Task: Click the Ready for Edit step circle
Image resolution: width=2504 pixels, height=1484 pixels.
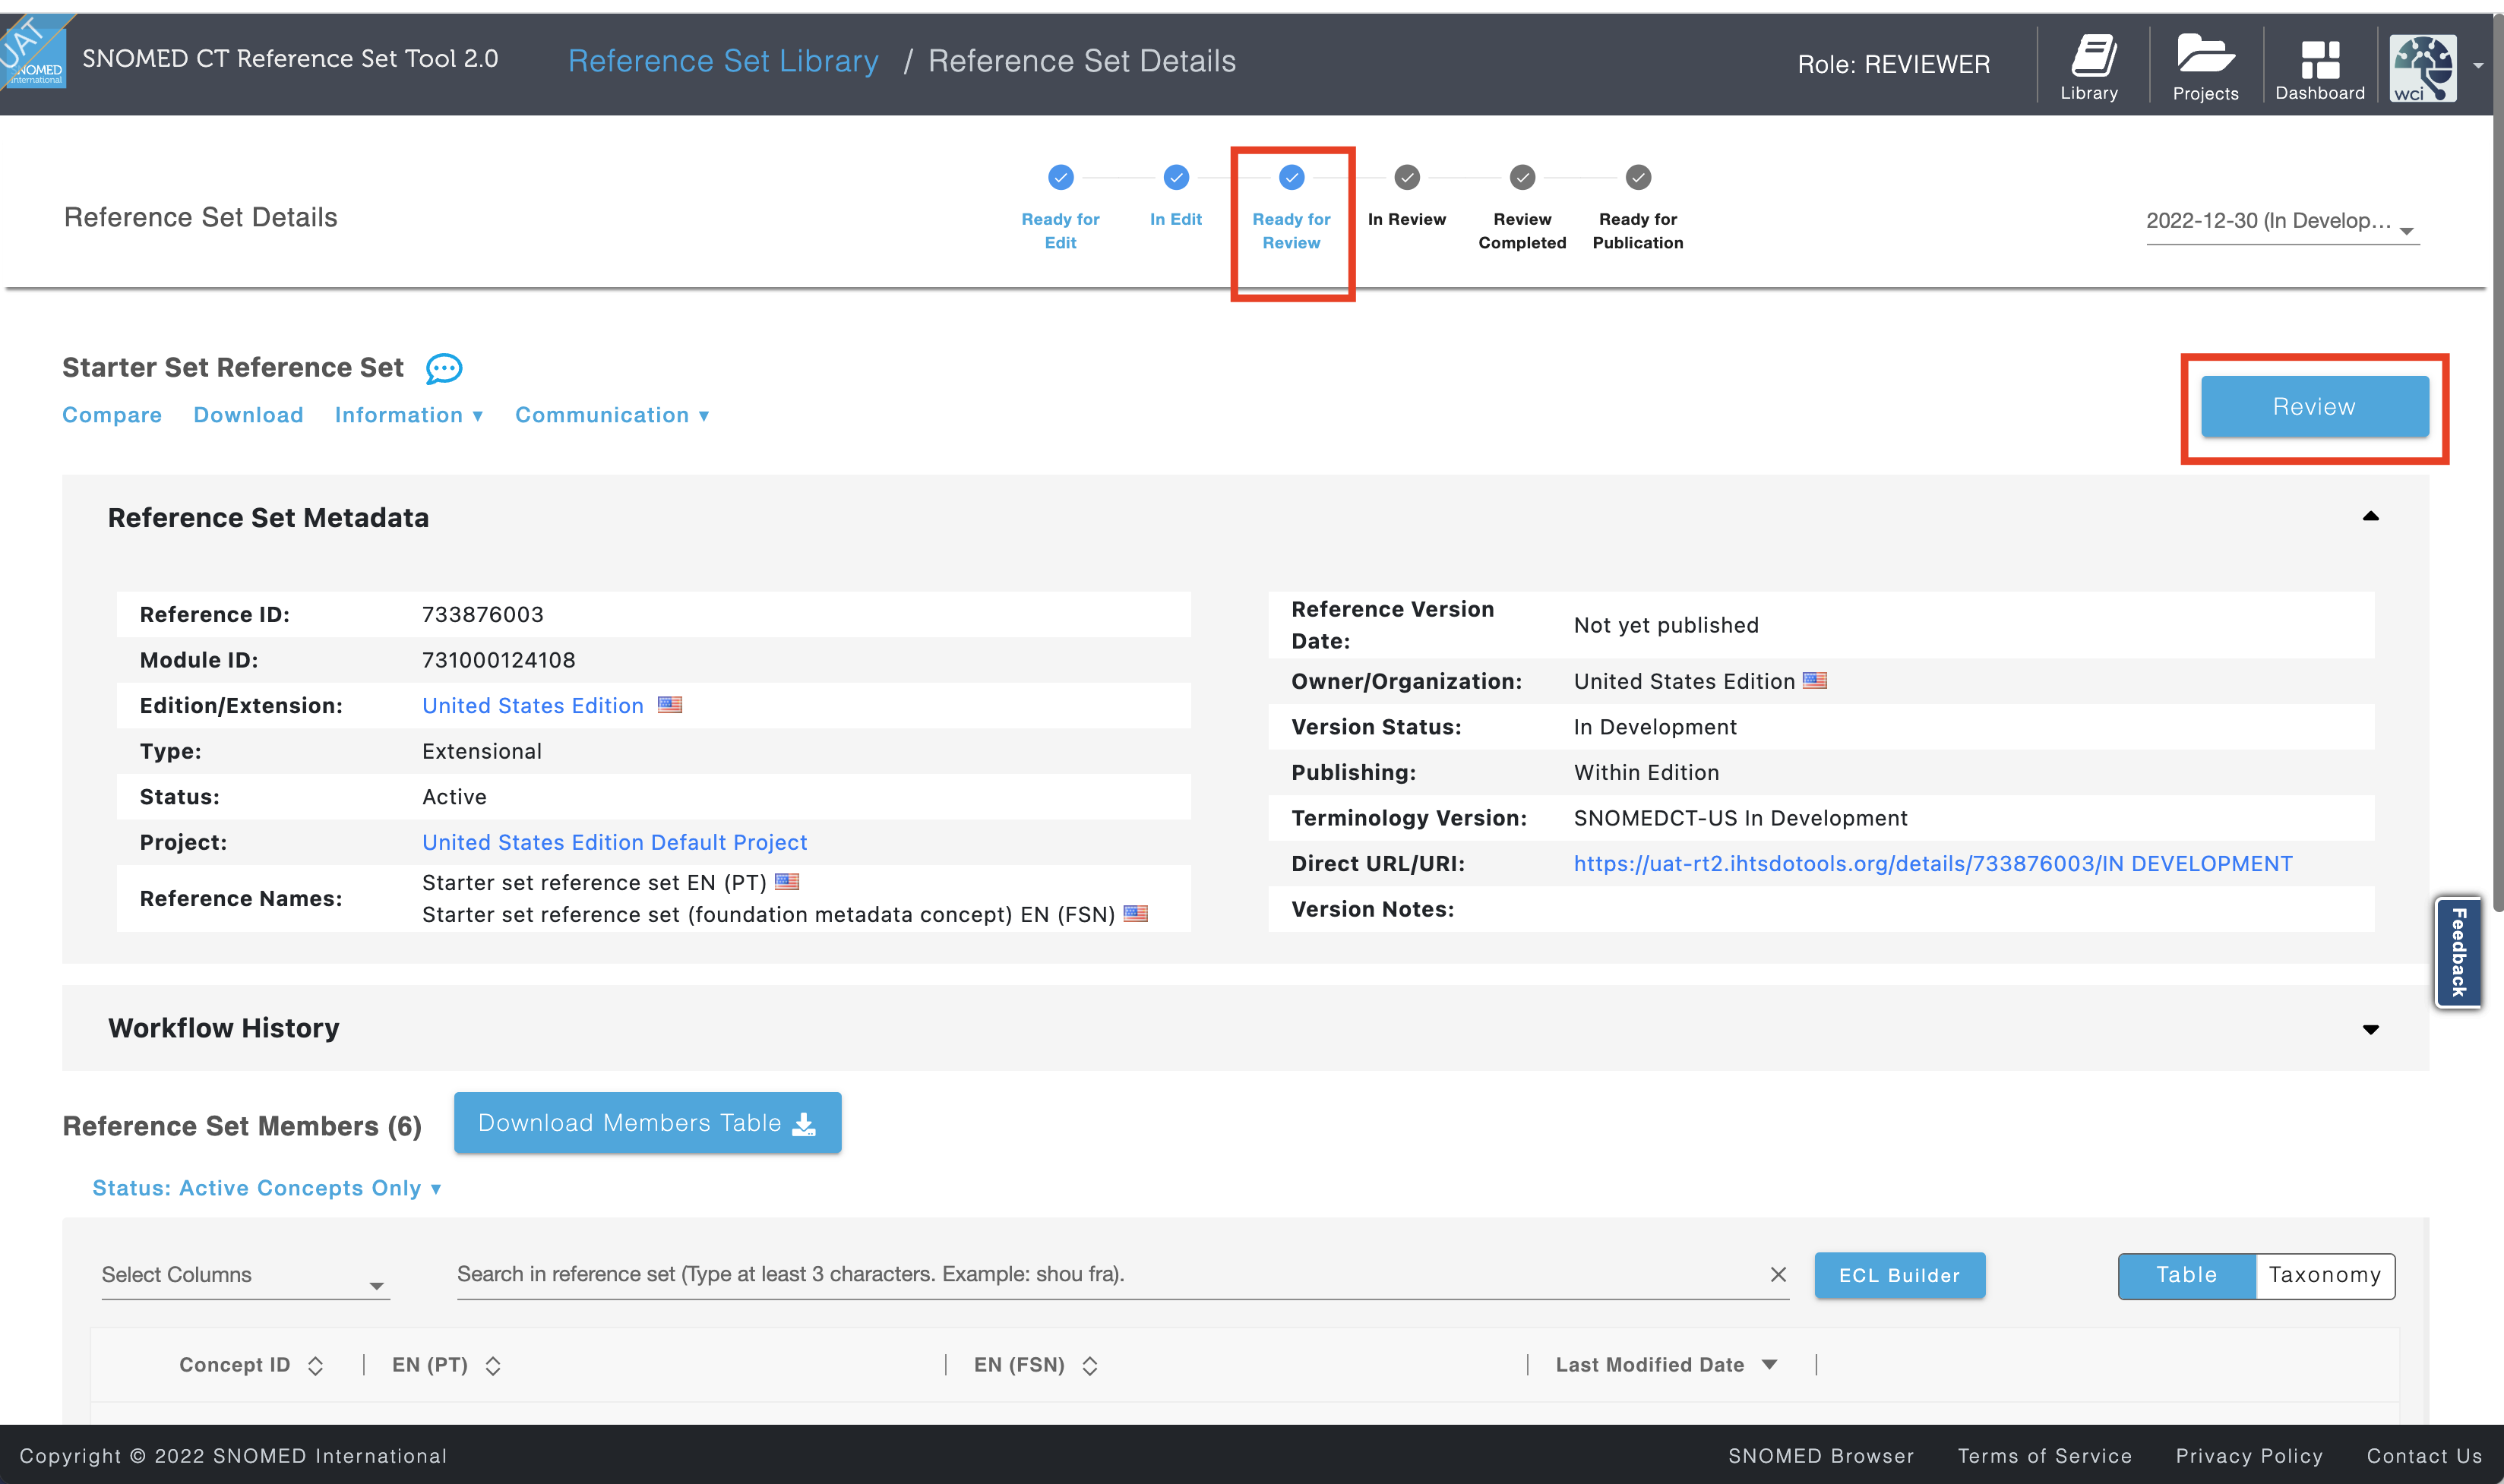Action: [x=1060, y=177]
